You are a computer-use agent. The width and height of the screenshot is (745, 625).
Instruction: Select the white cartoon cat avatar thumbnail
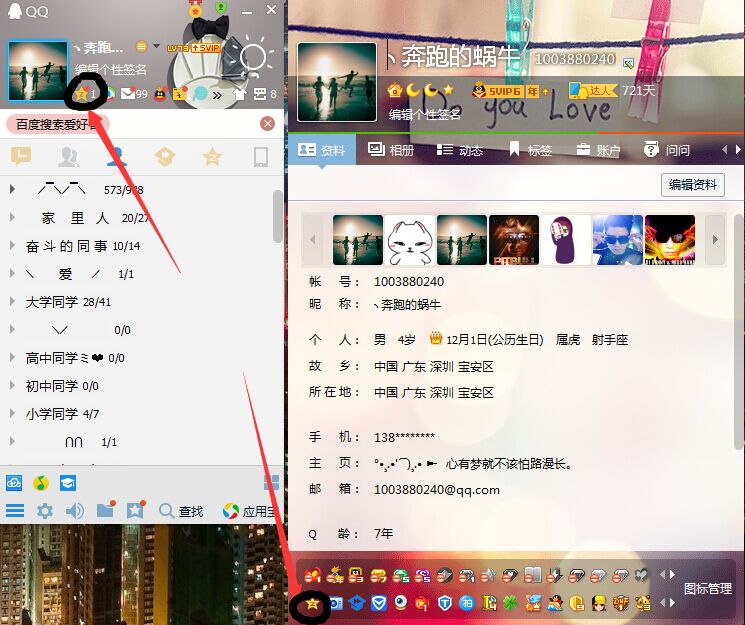410,240
